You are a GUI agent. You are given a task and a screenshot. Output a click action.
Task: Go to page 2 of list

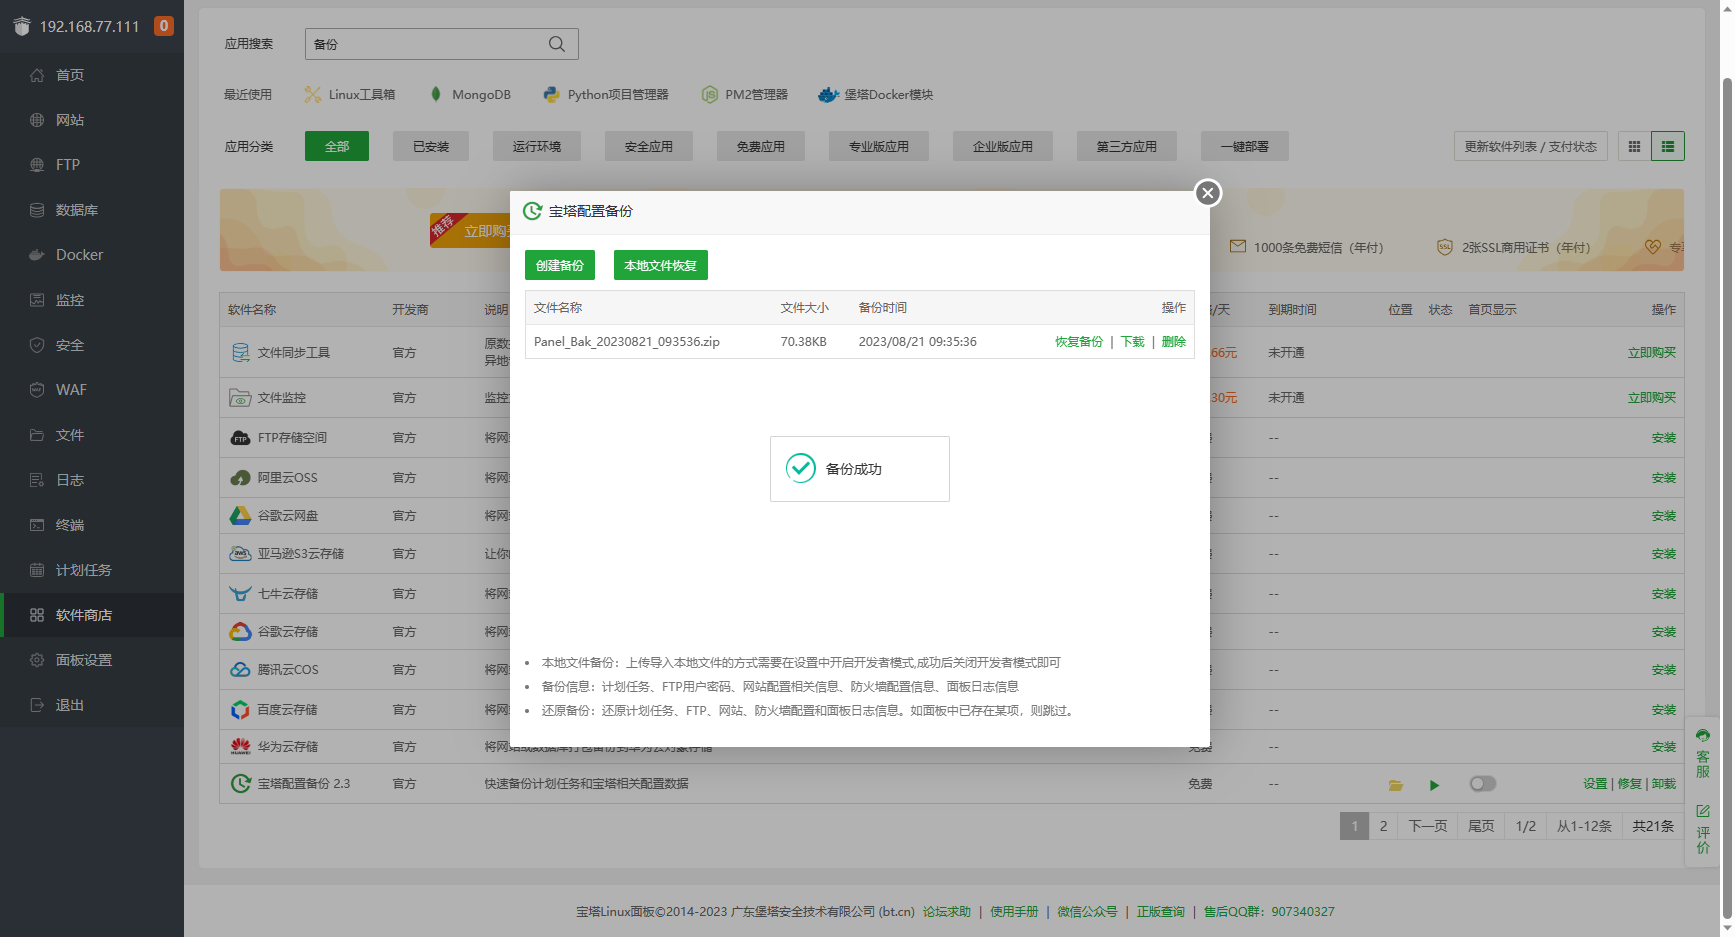coord(1383,826)
